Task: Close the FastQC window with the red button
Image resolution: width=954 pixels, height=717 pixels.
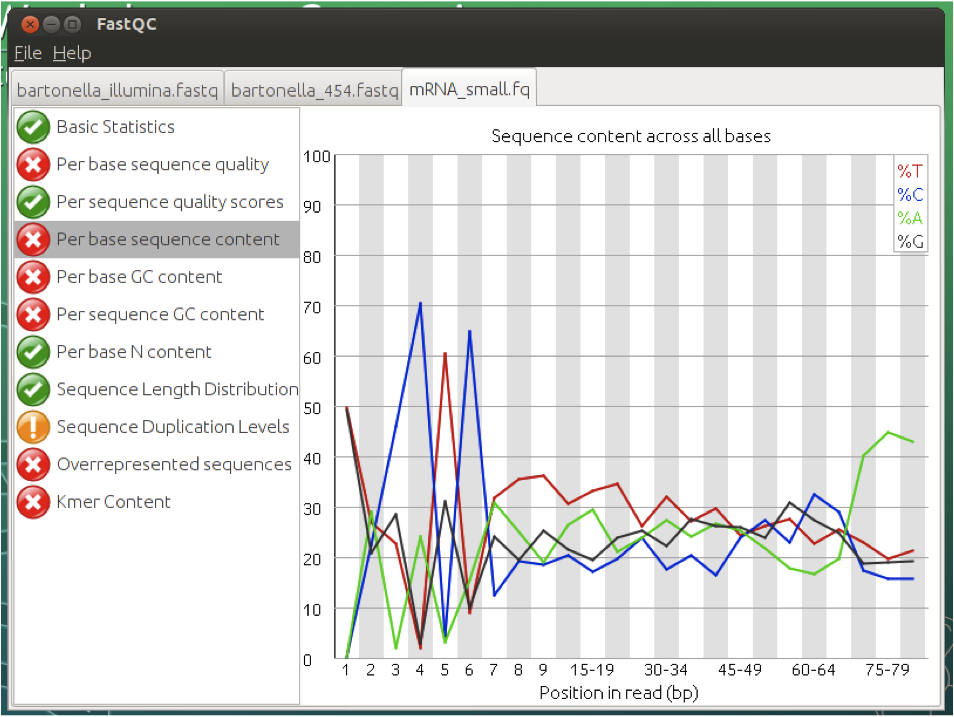Action: point(30,24)
